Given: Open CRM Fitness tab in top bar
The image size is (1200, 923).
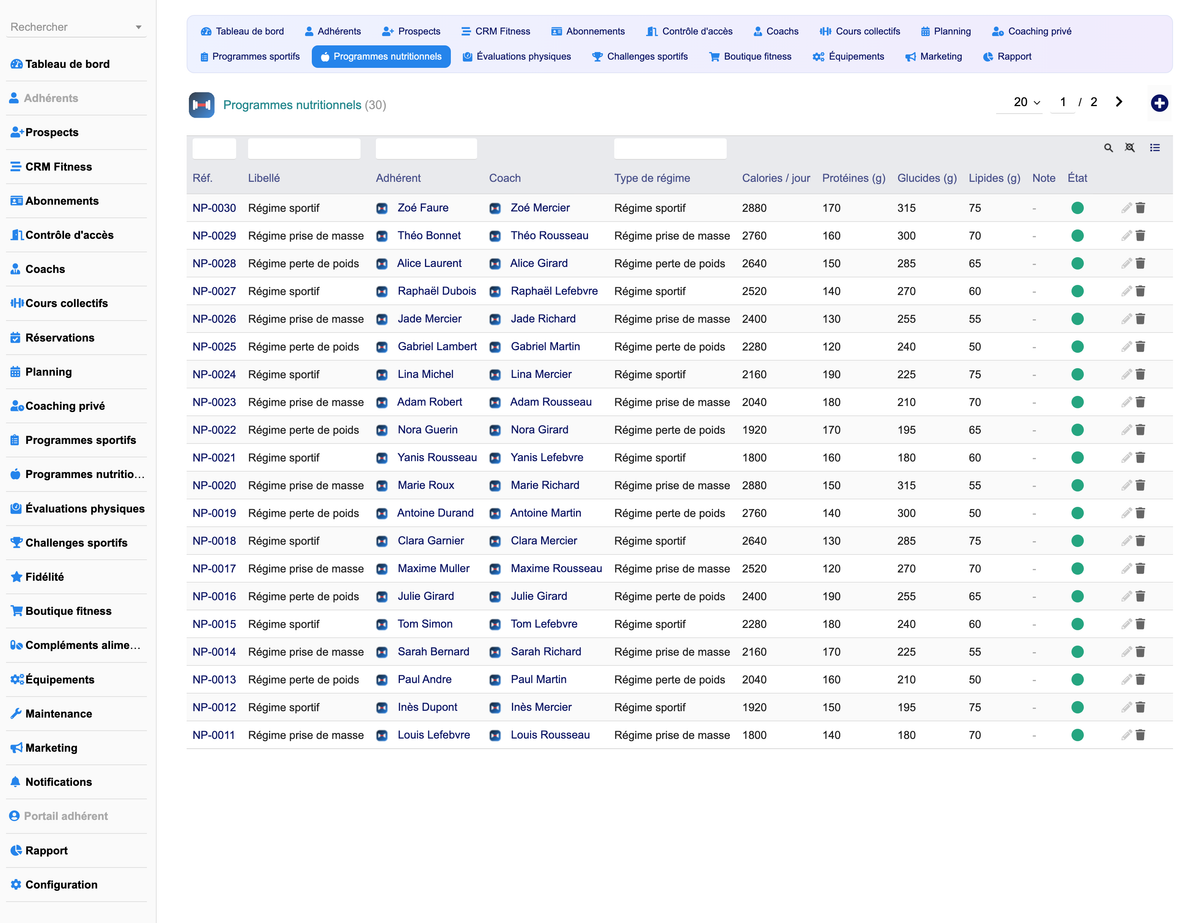Looking at the screenshot, I should tap(496, 31).
